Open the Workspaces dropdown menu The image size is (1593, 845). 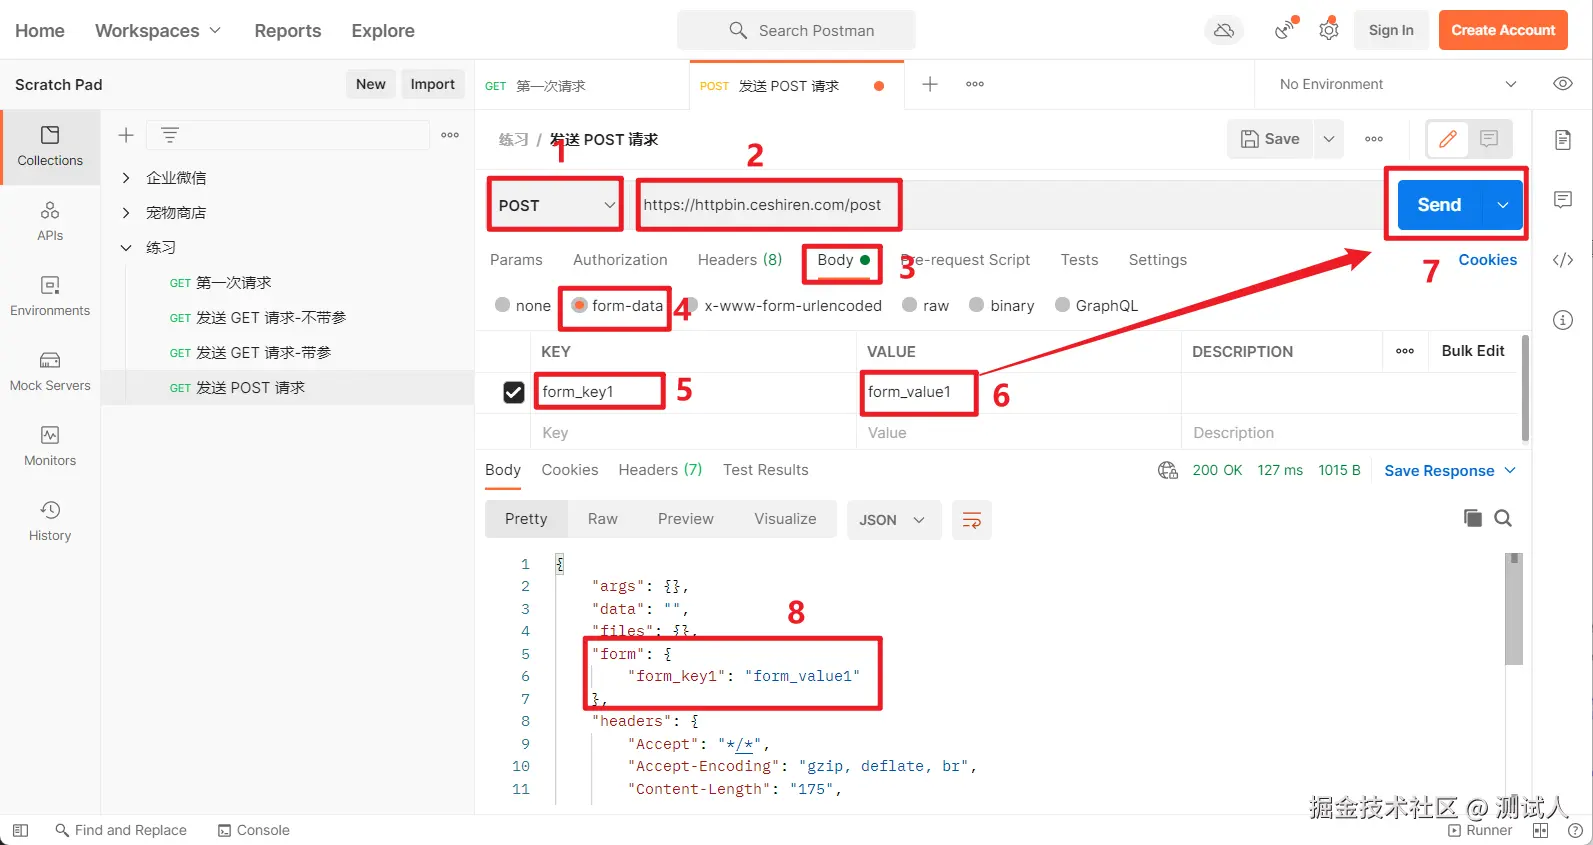tap(158, 30)
